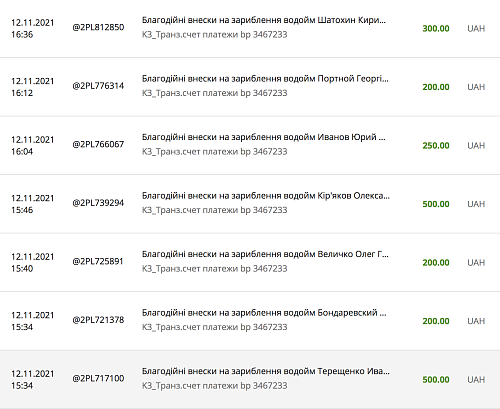500x409 pixels.
Task: Select transaction ID @2PL776314
Action: point(98,86)
